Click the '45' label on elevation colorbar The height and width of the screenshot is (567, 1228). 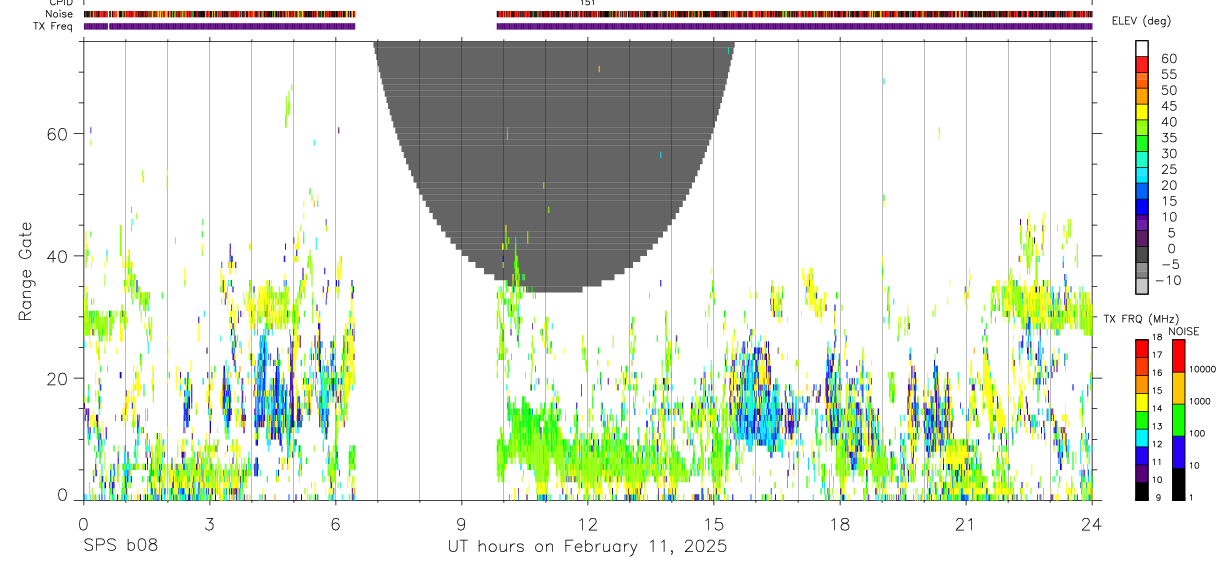(1168, 107)
